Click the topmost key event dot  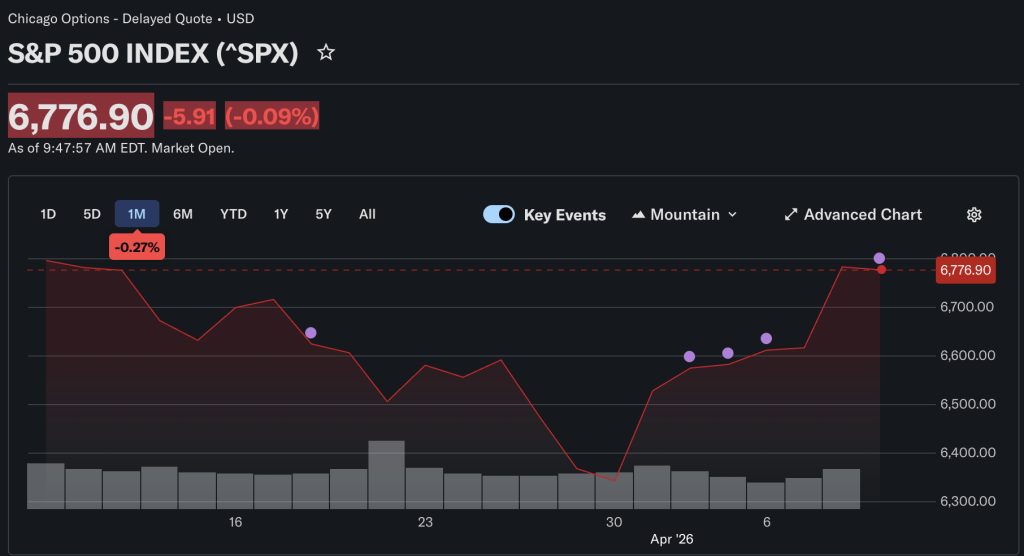coord(879,258)
